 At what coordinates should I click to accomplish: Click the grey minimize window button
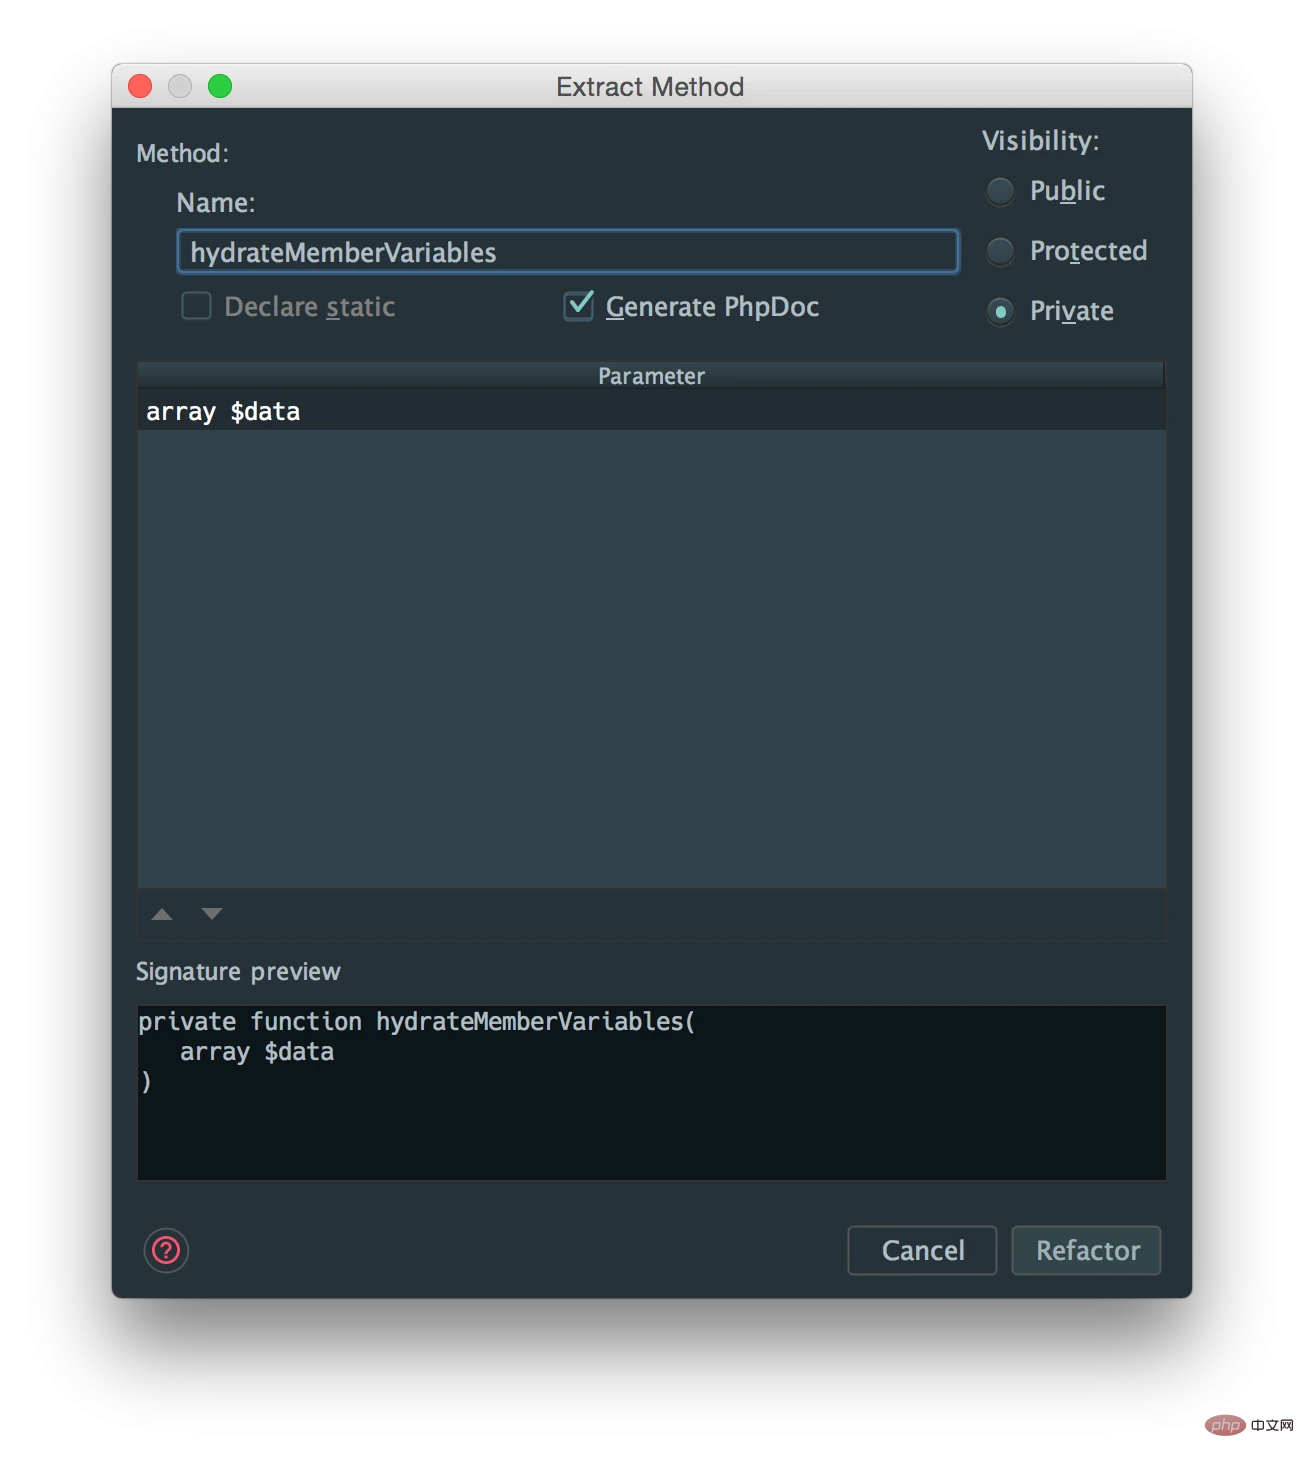(x=180, y=87)
